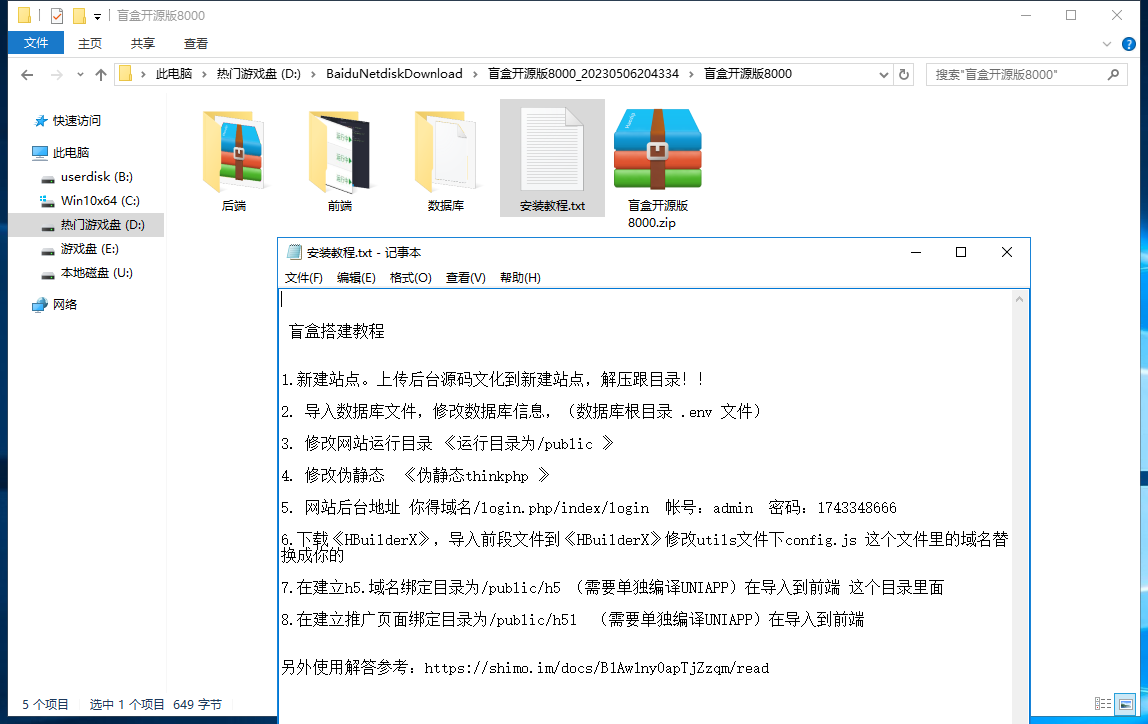Open the address bar history dropdown
The width and height of the screenshot is (1148, 724).
click(x=883, y=74)
